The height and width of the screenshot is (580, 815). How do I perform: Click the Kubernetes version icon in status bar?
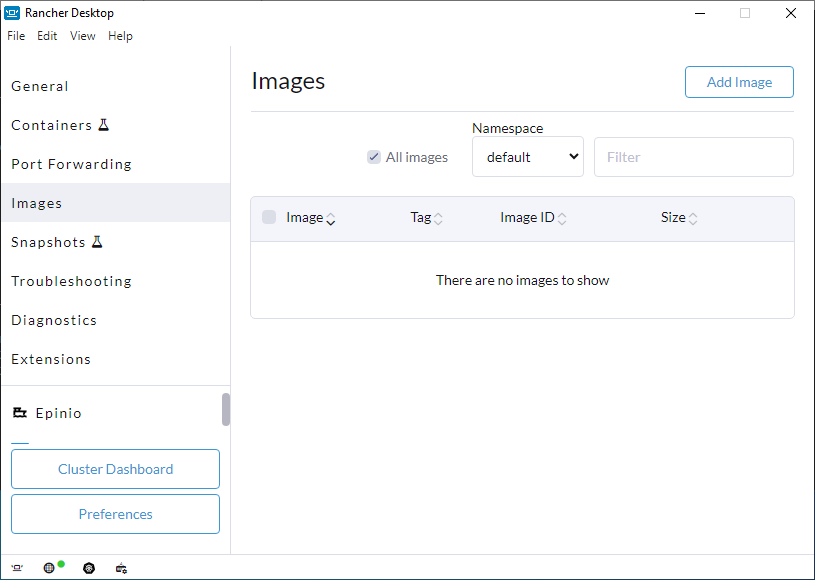click(x=89, y=568)
